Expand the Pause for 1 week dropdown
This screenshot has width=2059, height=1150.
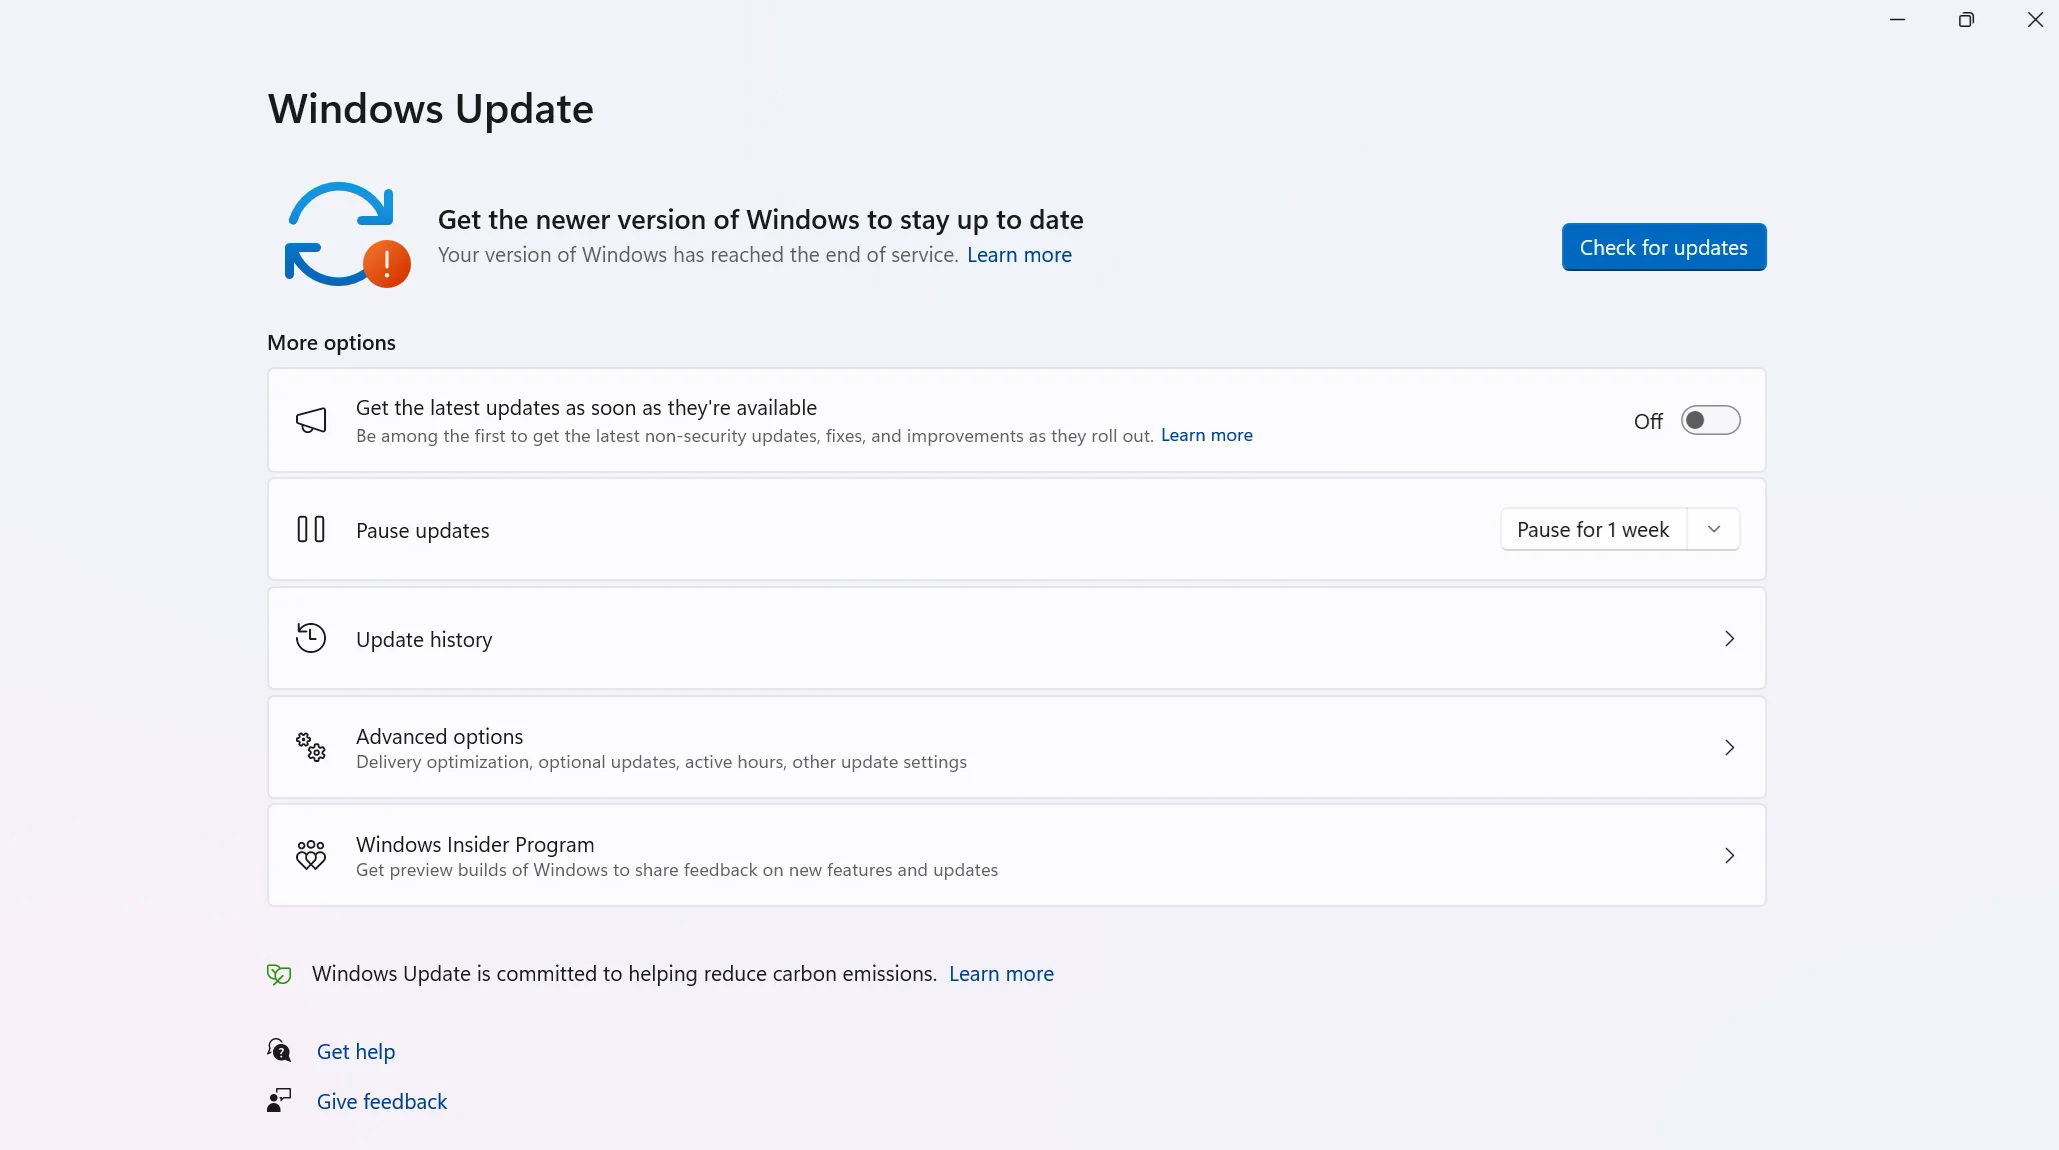(x=1714, y=529)
